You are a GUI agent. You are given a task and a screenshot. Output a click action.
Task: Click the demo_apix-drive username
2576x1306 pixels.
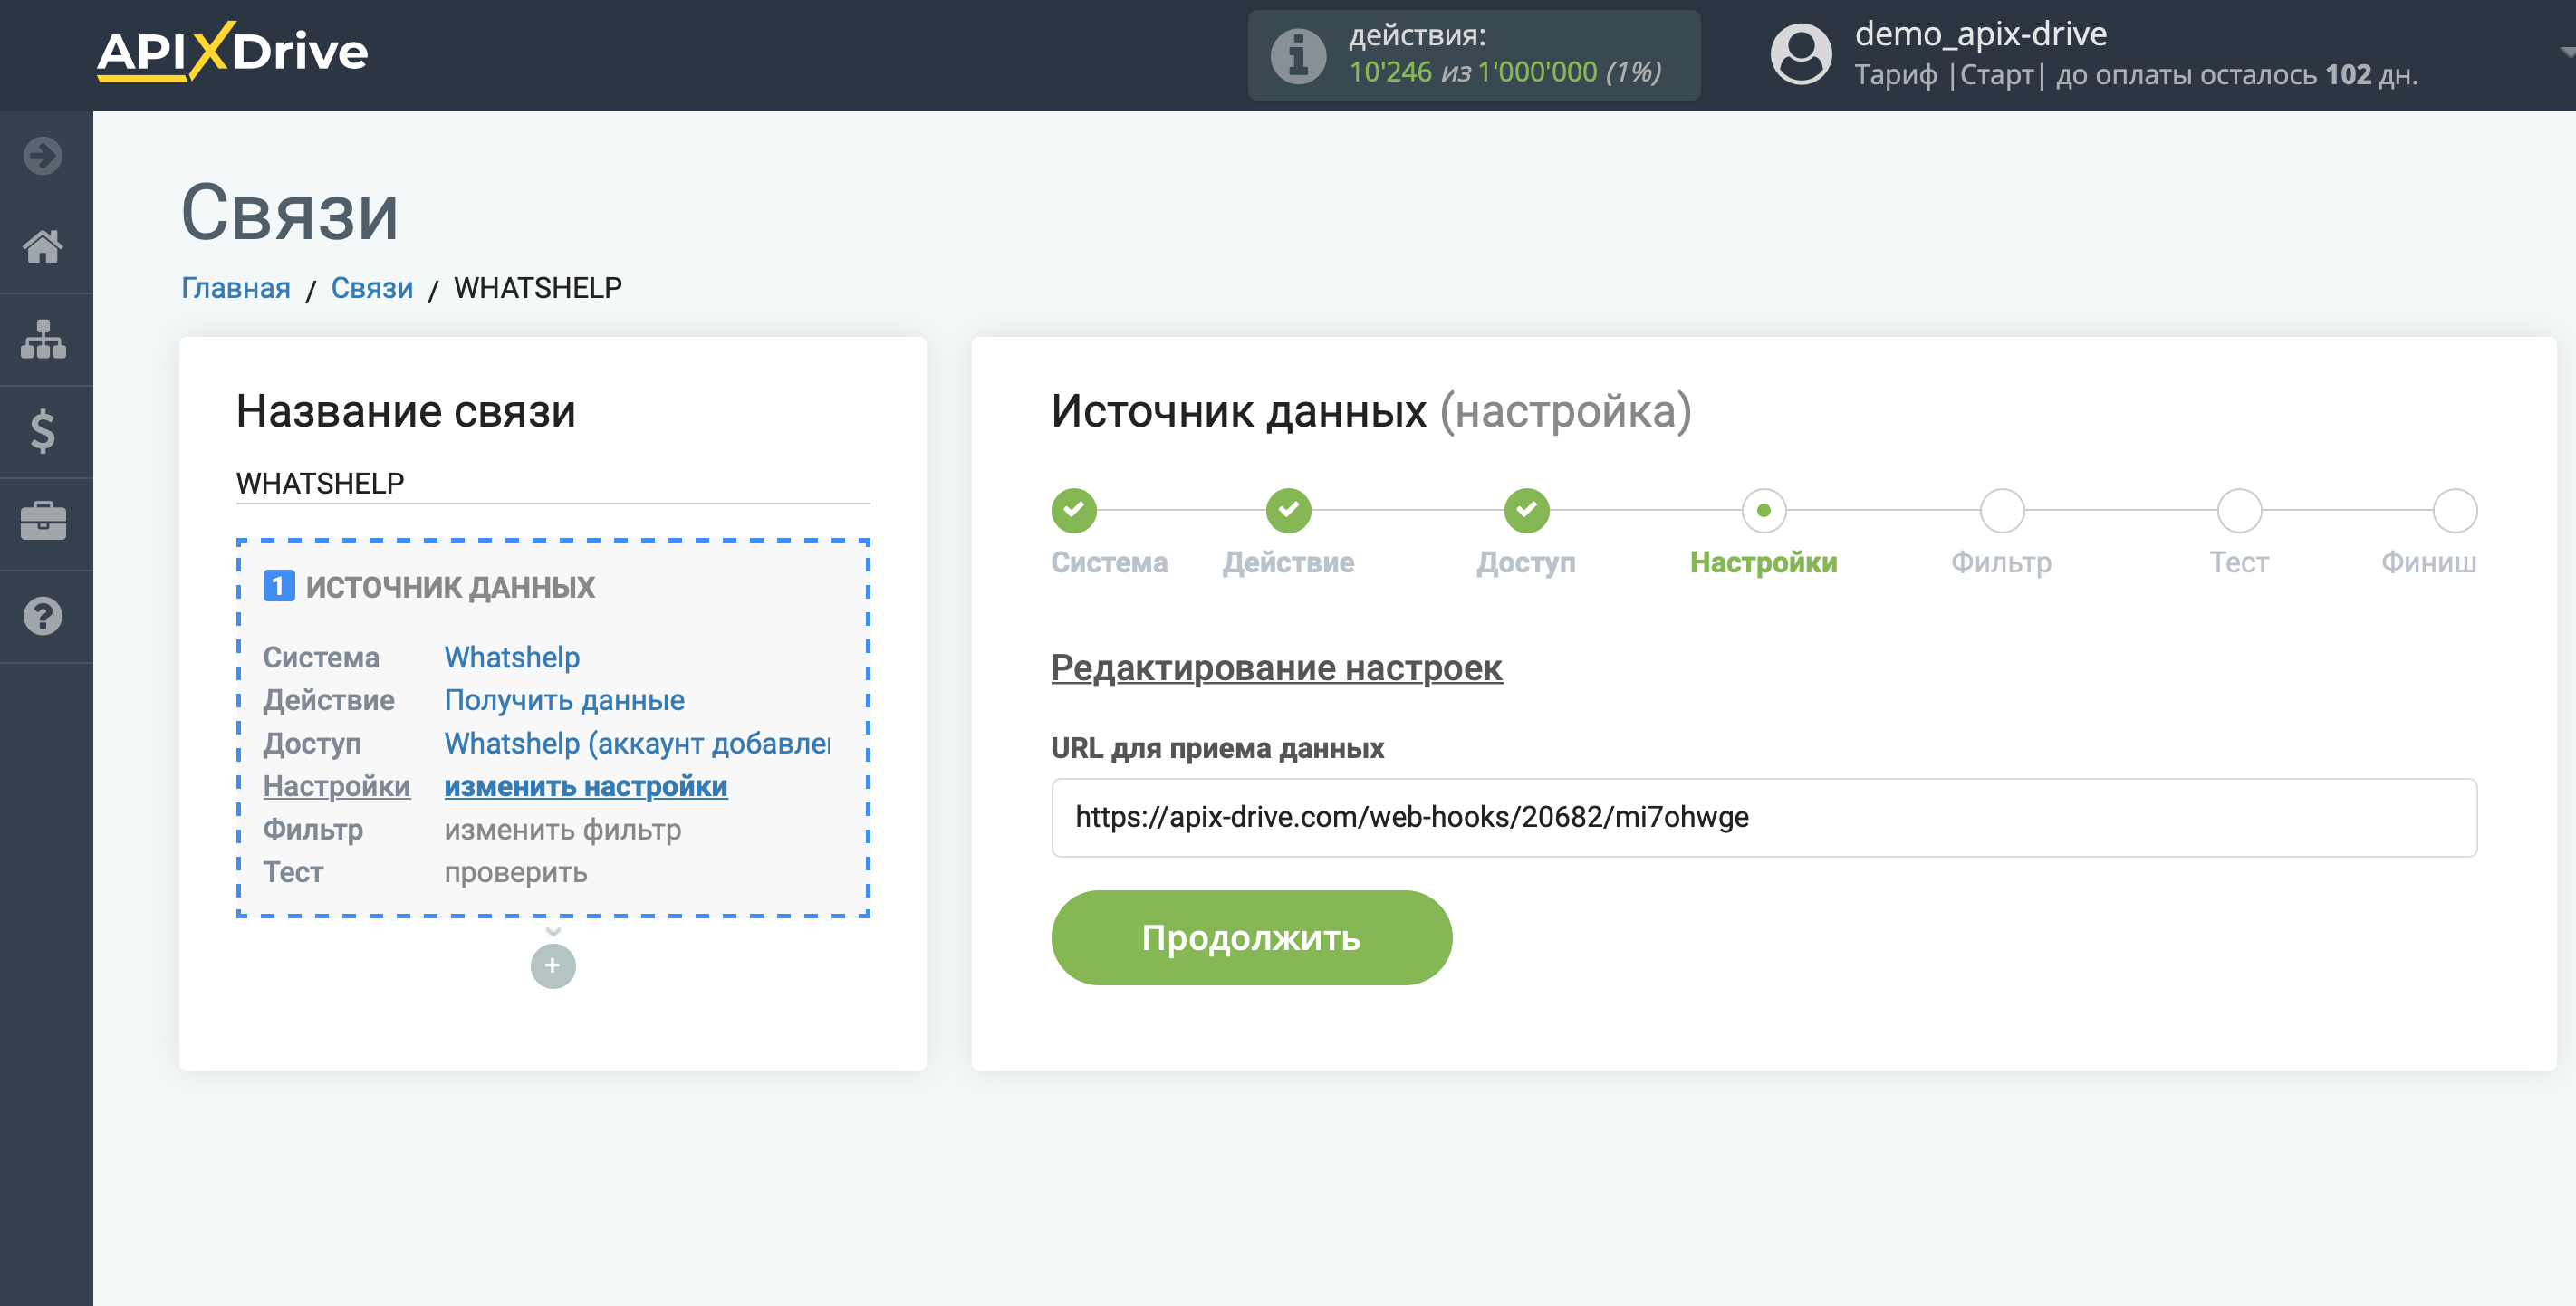tap(1981, 34)
